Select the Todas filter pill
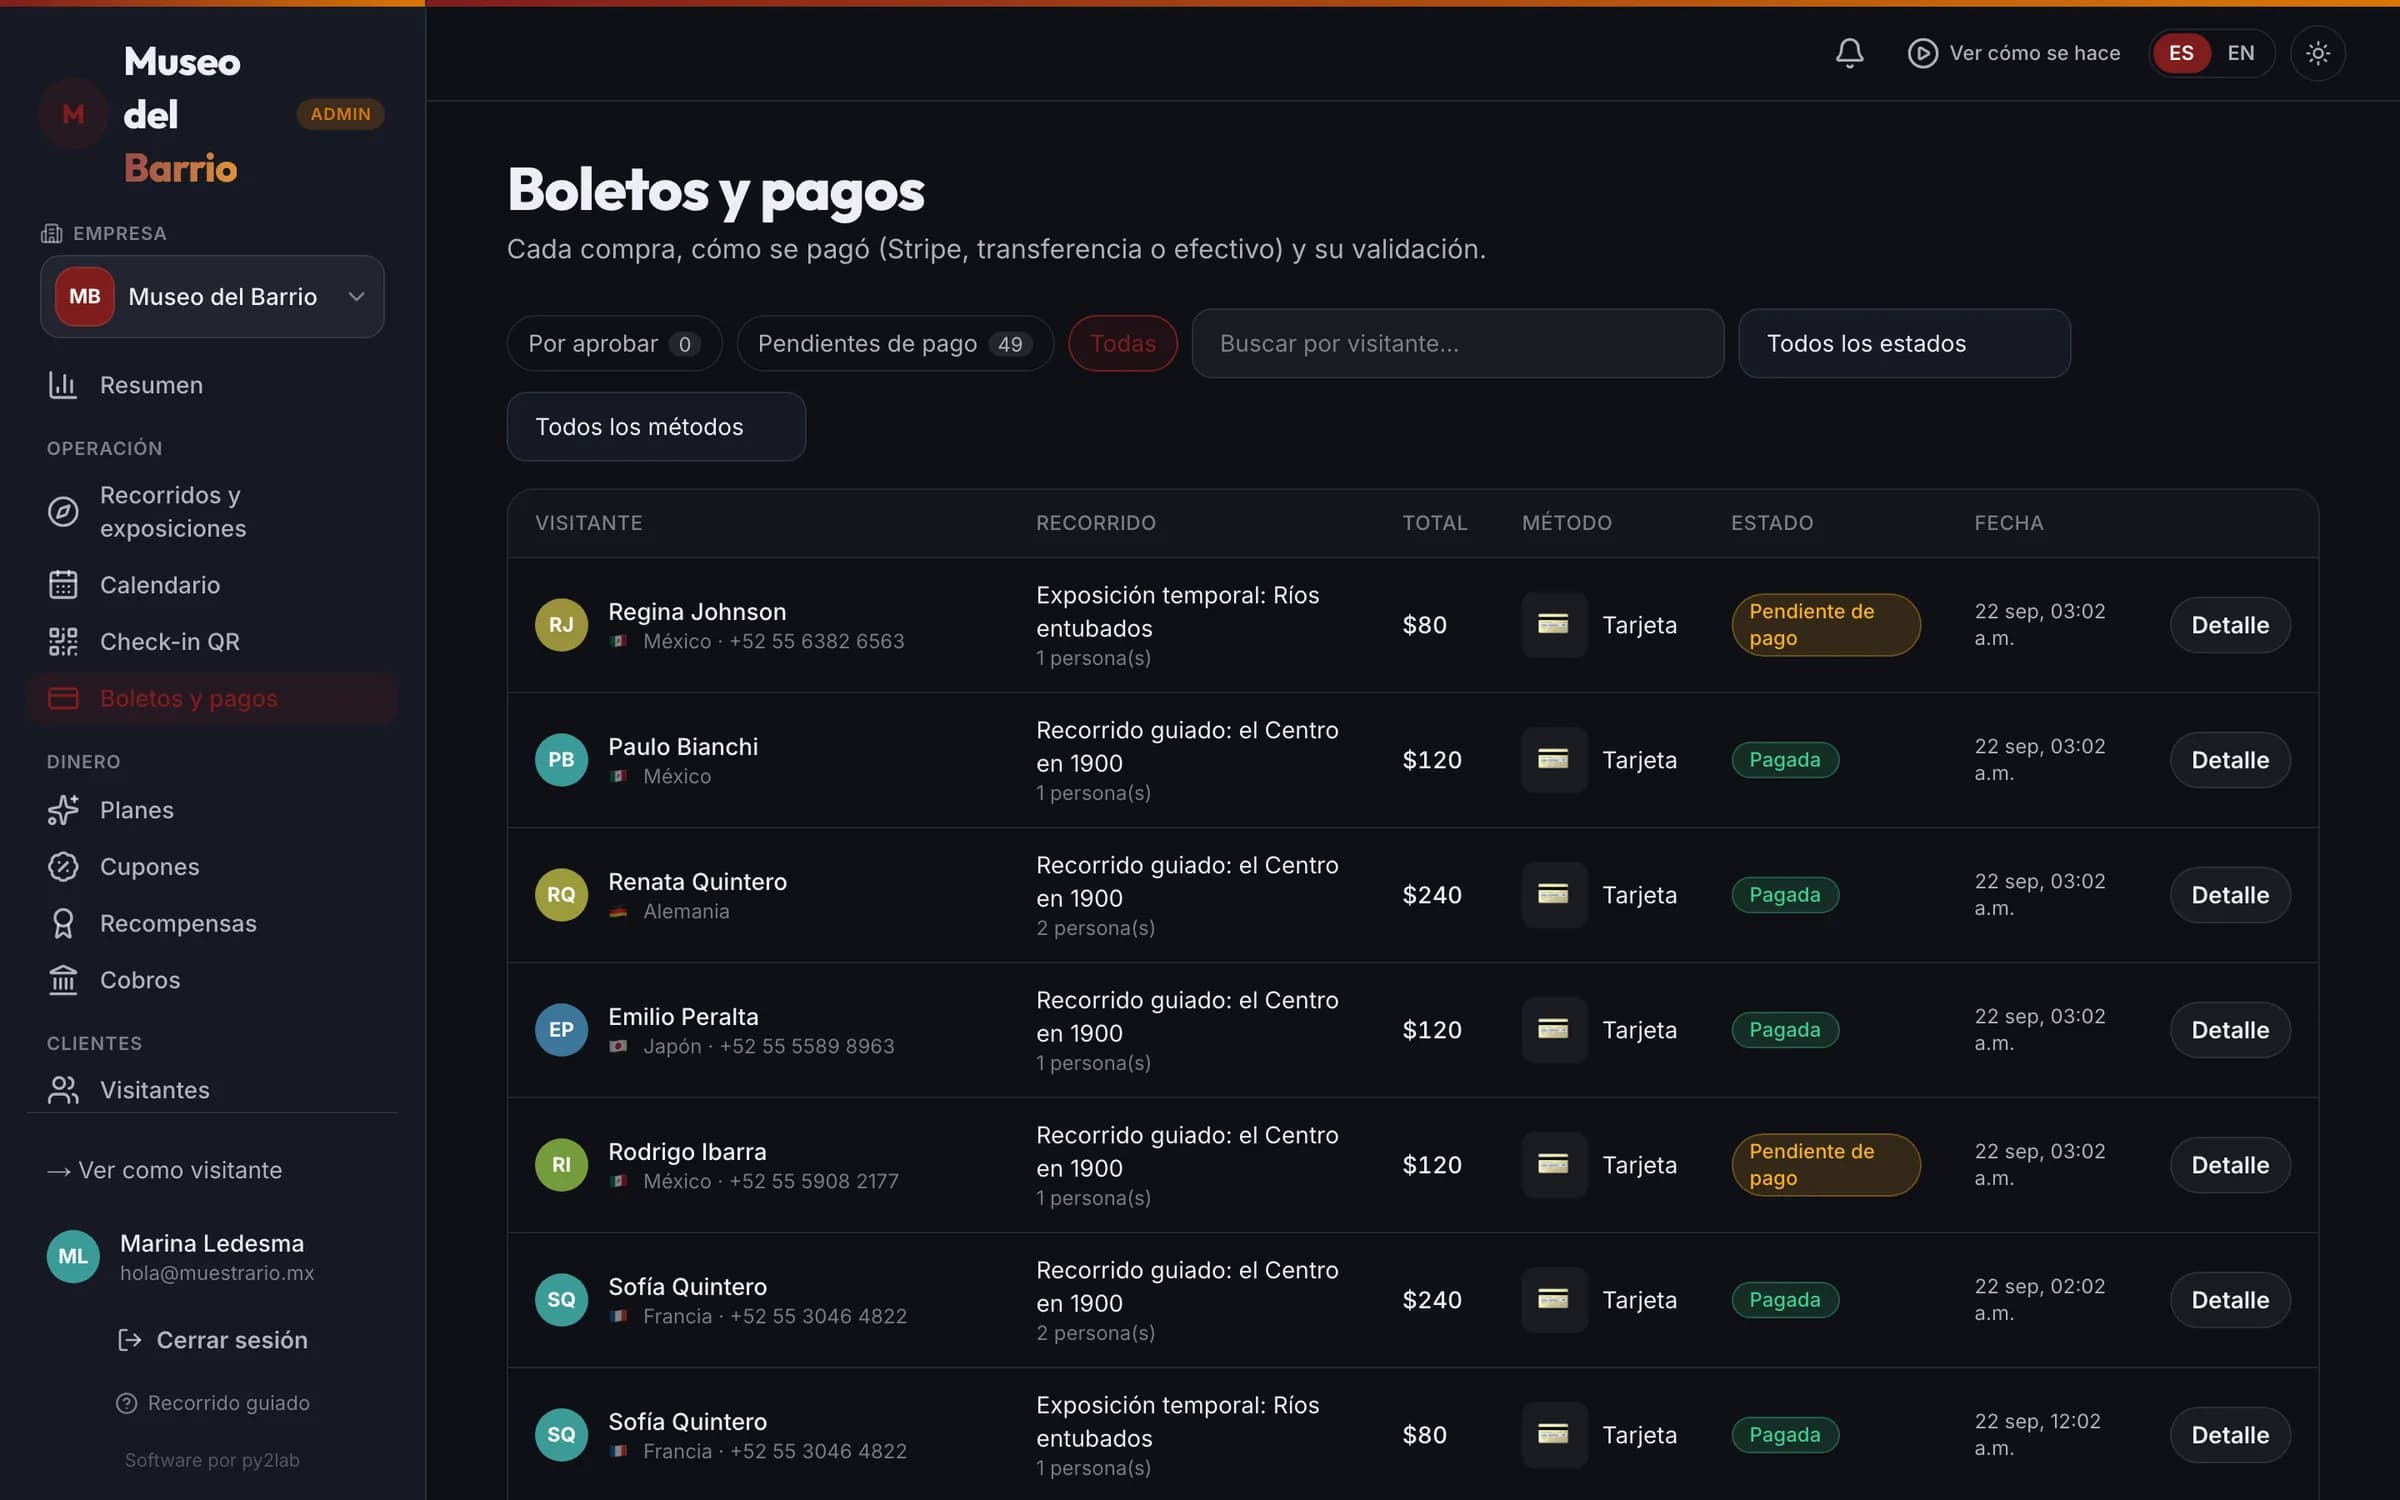 coord(1122,344)
